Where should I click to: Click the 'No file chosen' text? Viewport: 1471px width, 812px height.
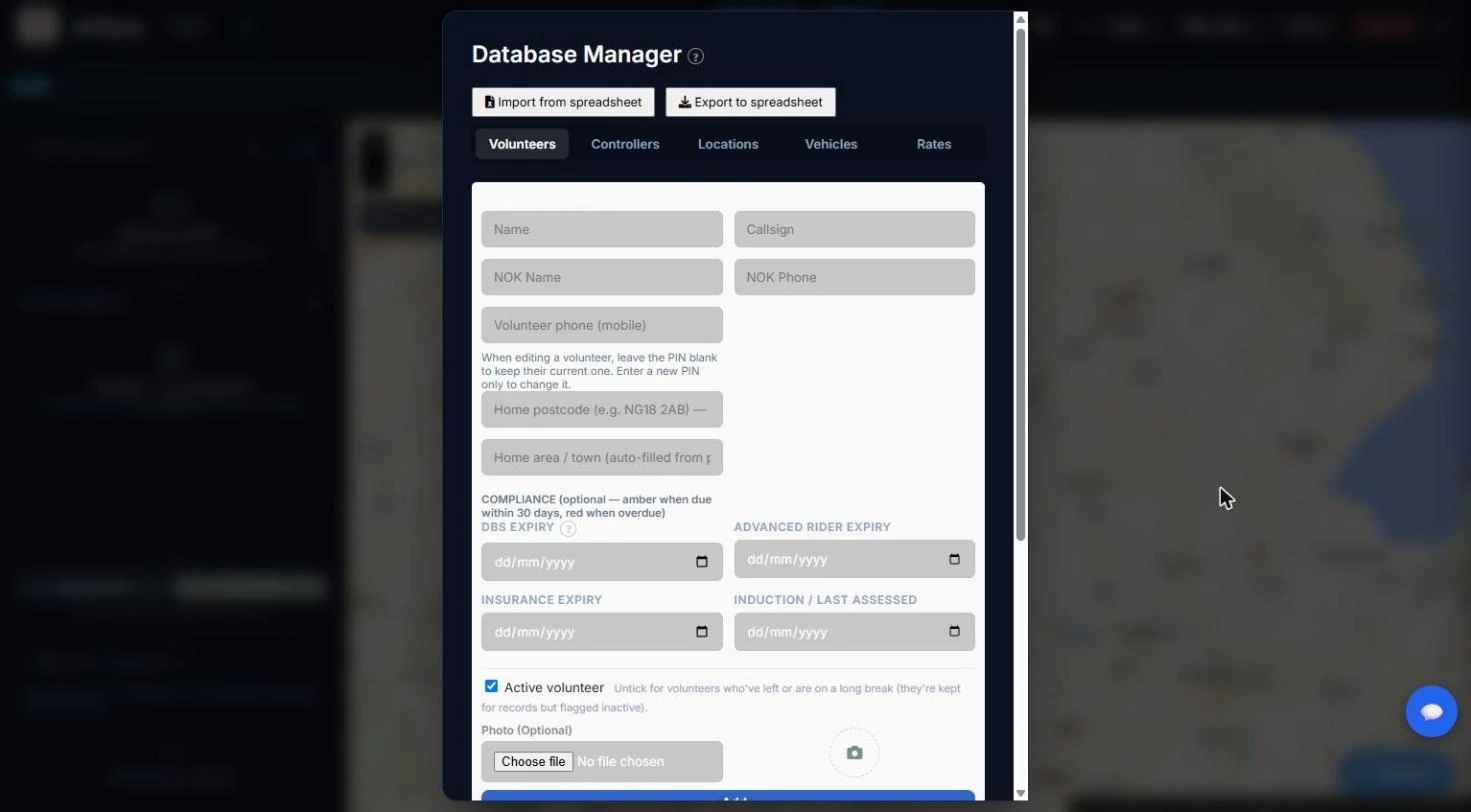(620, 762)
